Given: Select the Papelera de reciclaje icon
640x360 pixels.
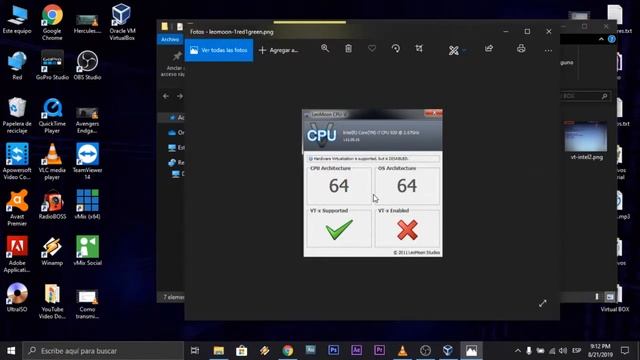Looking at the screenshot, I should click(17, 116).
